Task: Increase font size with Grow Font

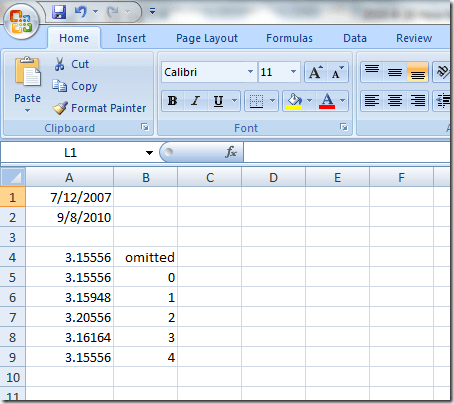Action: coord(315,72)
